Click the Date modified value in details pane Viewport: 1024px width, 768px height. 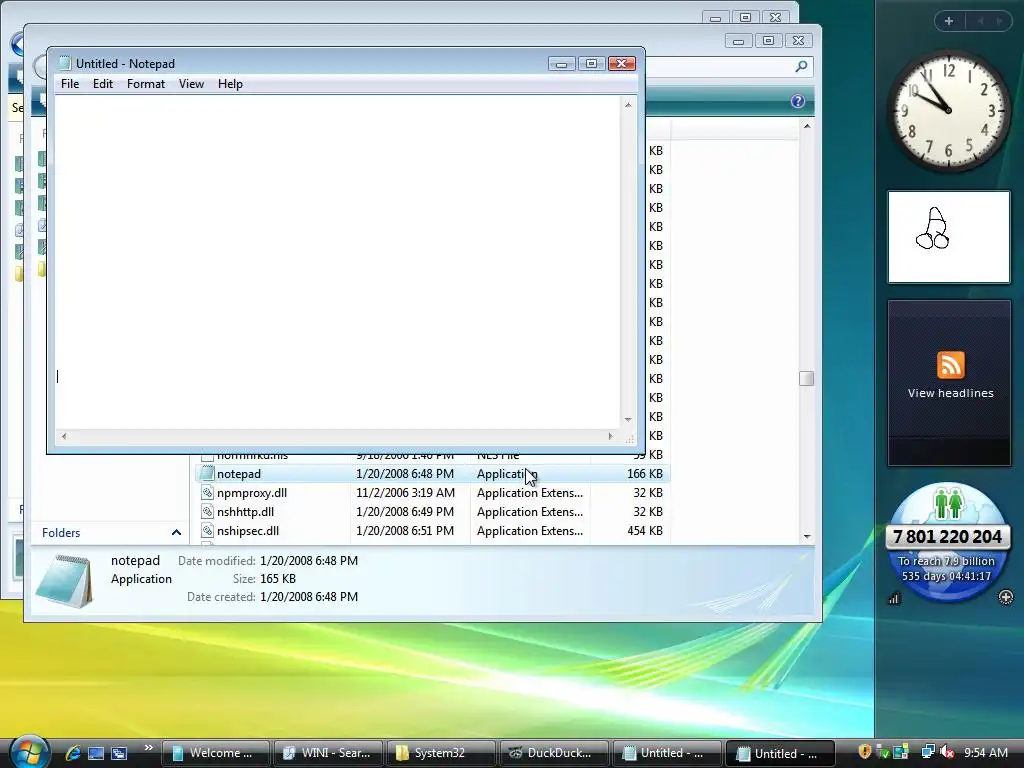(308, 560)
